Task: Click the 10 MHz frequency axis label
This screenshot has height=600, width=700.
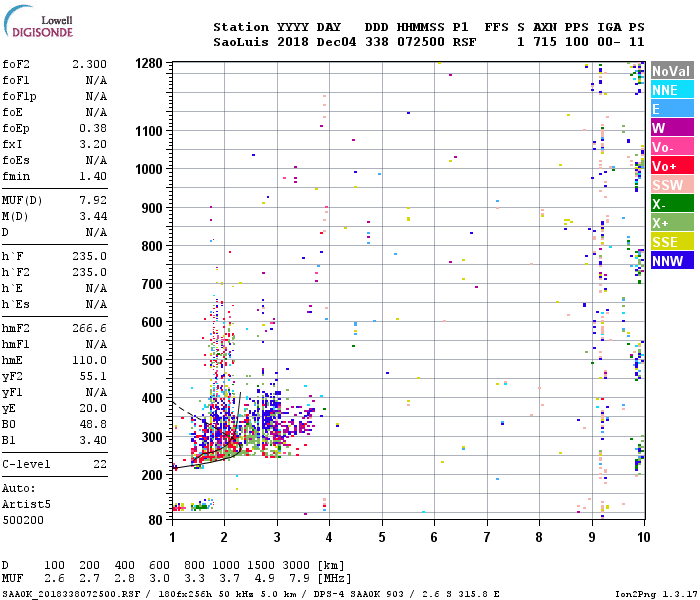Action: coord(643,537)
